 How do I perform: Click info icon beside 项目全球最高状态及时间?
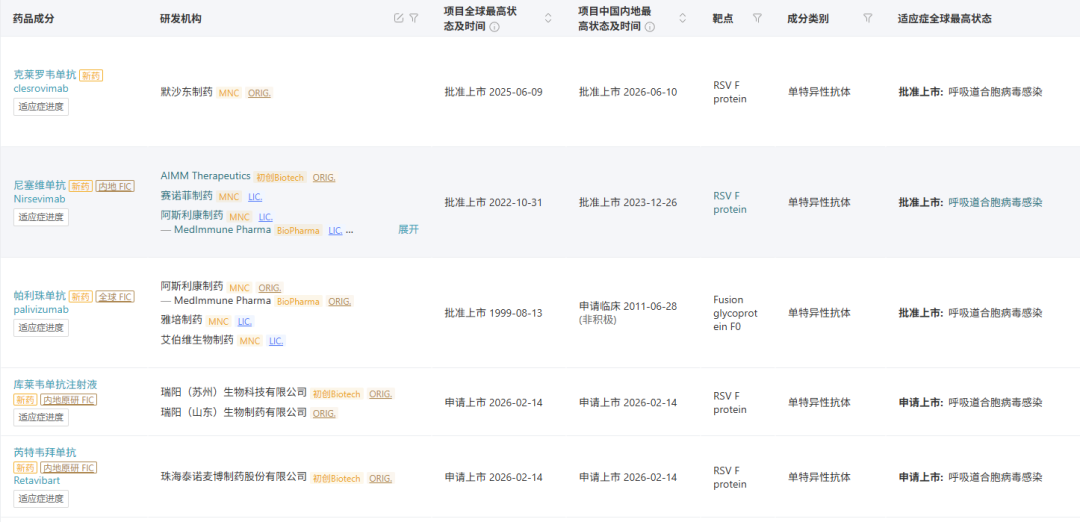click(x=495, y=27)
